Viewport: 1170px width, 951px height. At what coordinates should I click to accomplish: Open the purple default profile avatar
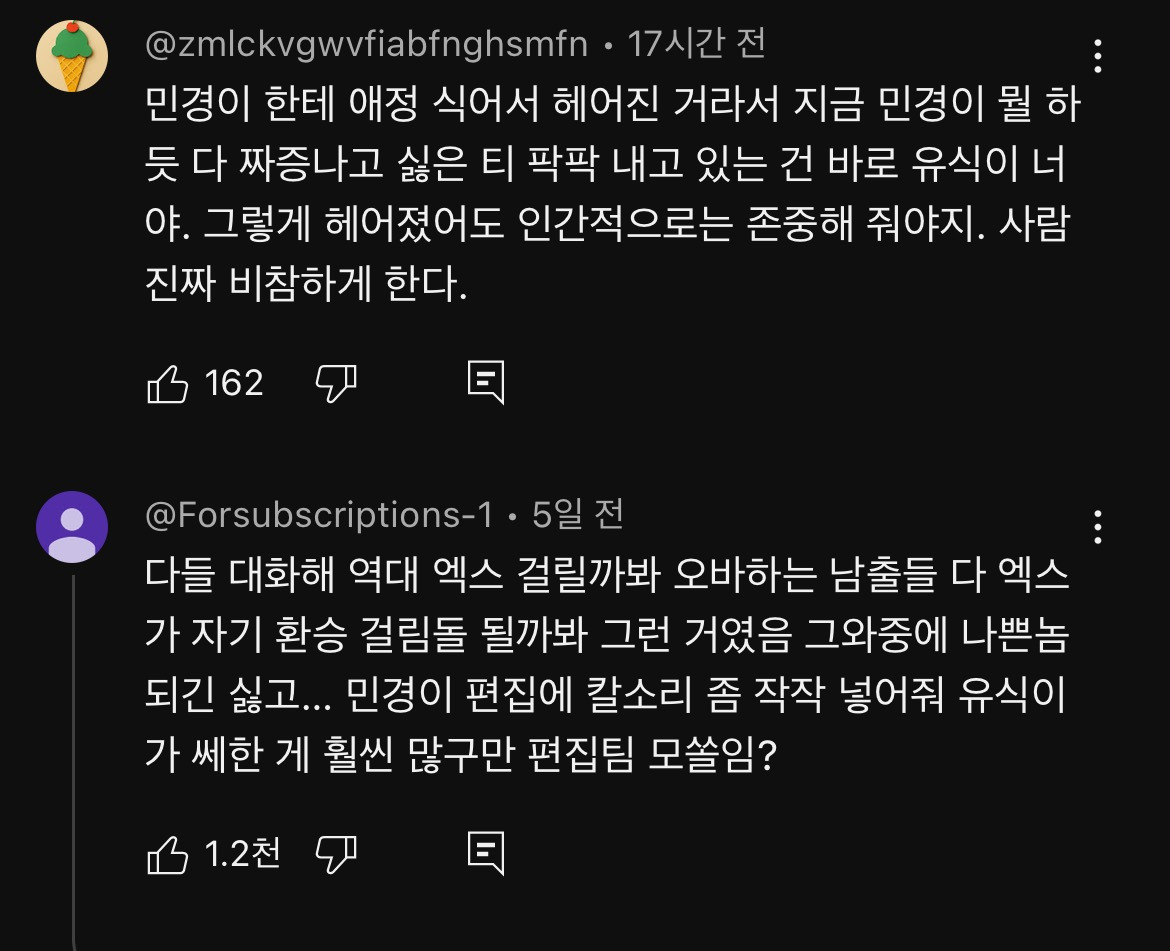[72, 528]
